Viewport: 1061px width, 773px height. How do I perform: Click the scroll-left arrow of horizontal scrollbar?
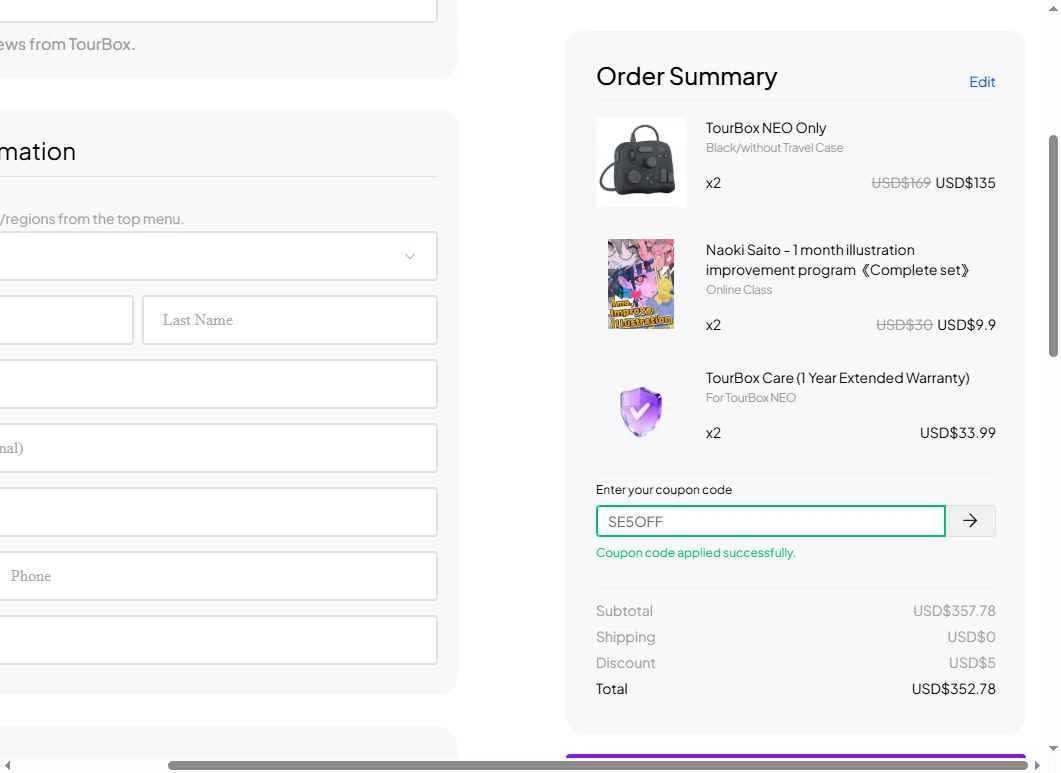click(7, 766)
